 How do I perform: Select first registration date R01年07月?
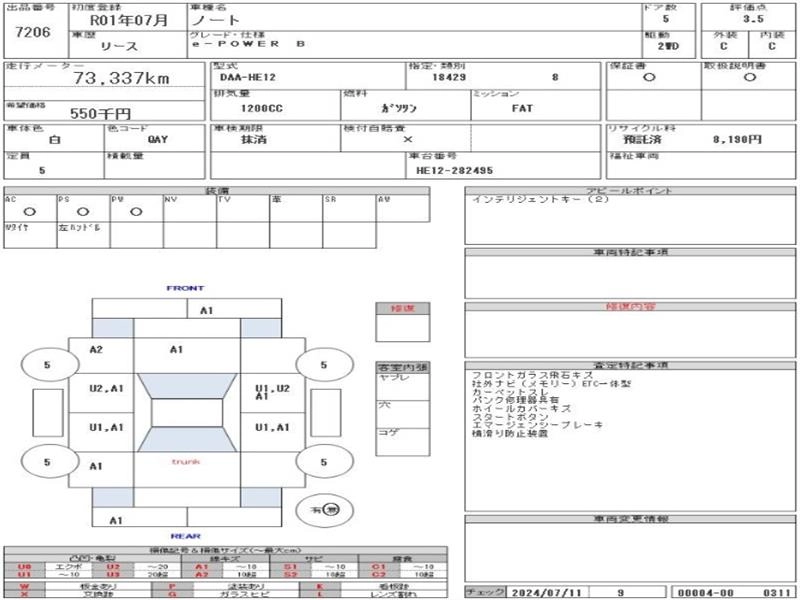[129, 20]
